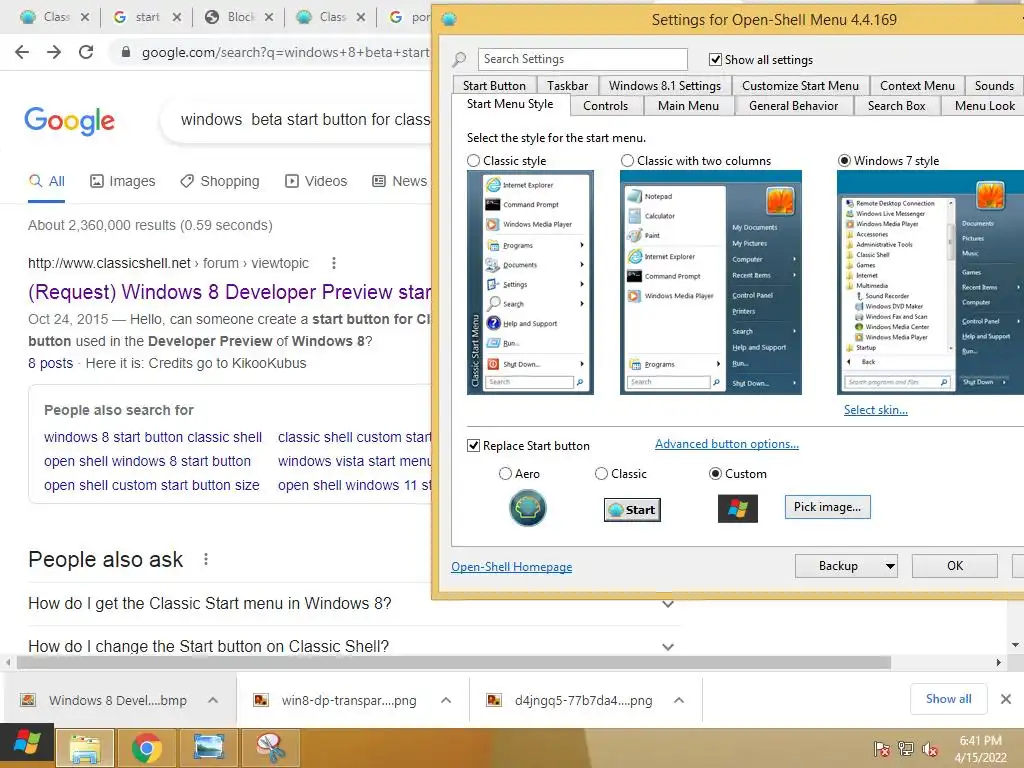Click the Windows flag Start button in taskbar

point(27,744)
